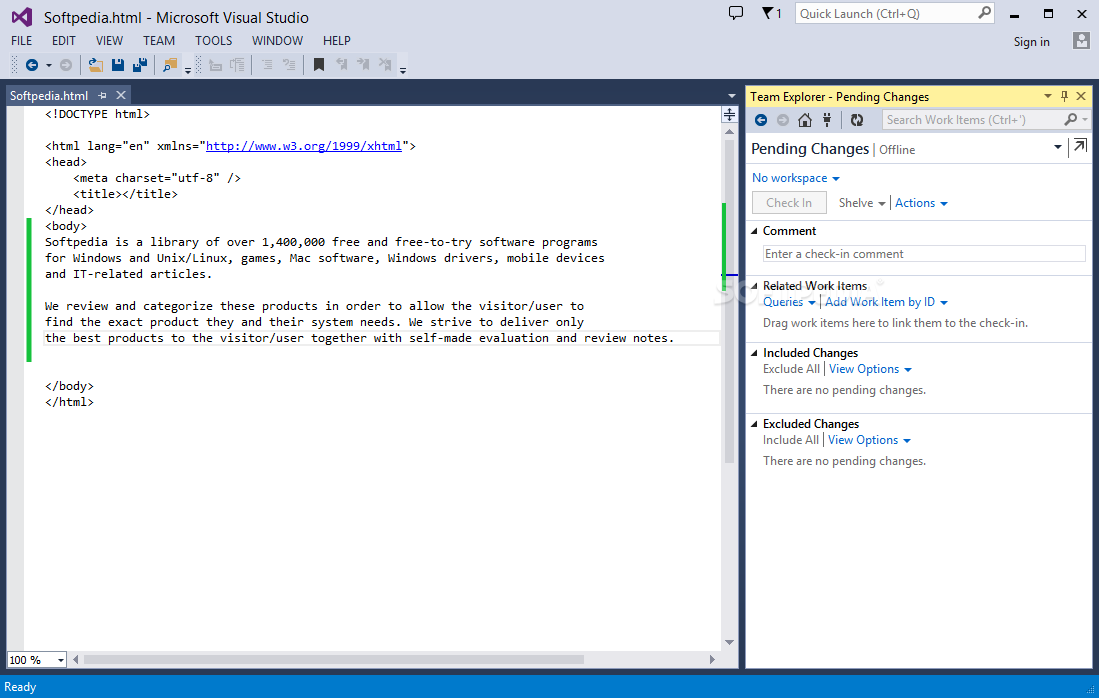1099x698 pixels.
Task: Click the comment selection toolbar icon
Action: 267,65
